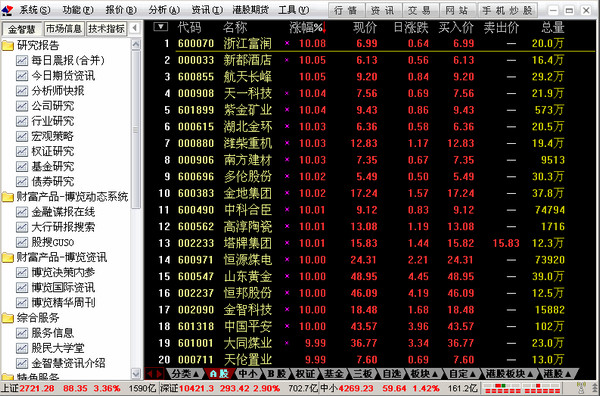This screenshot has width=600, height=396.
Task: Click the 行业研究 chart icon
Action: click(22, 121)
